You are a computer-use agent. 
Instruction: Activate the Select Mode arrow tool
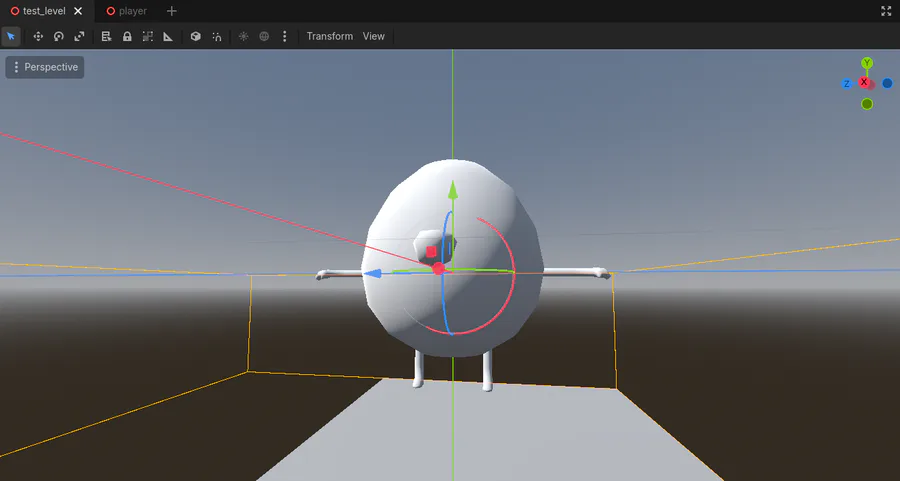click(x=11, y=36)
